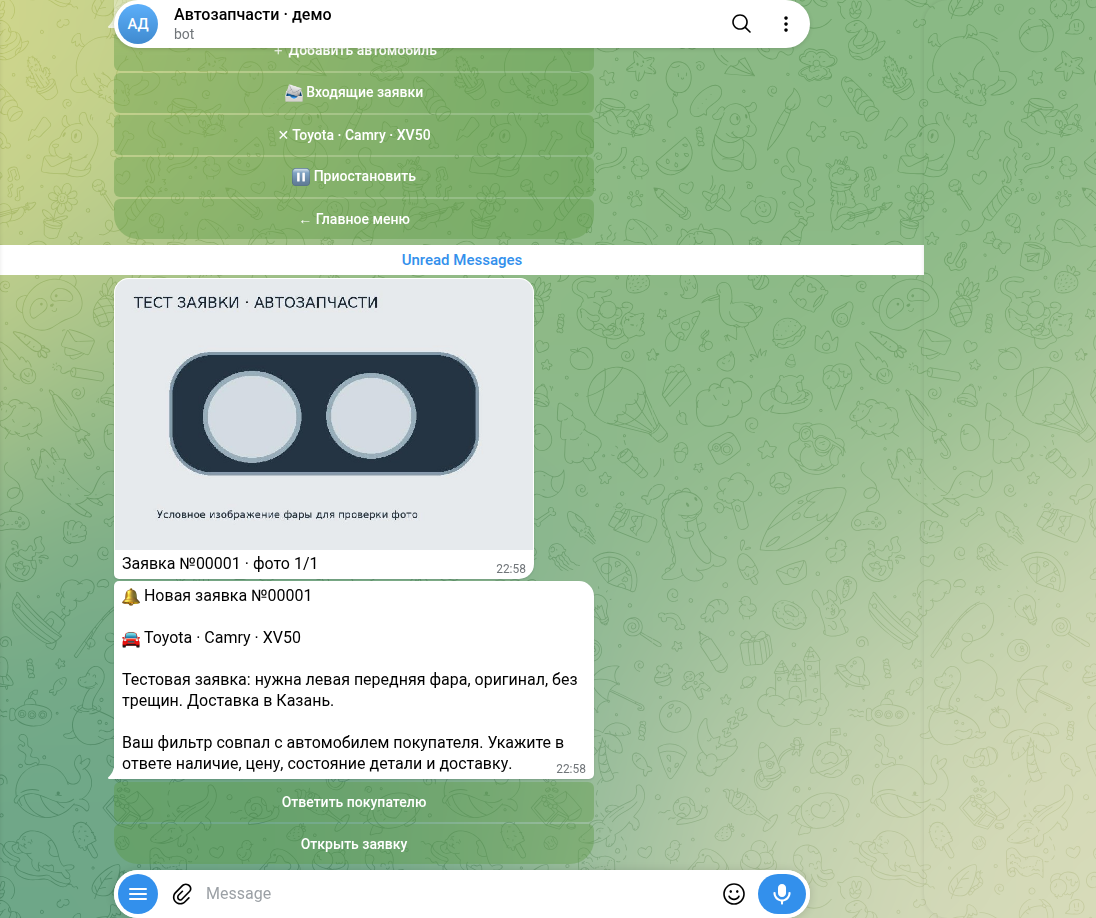Click Добавить автомобиль button

point(354,56)
